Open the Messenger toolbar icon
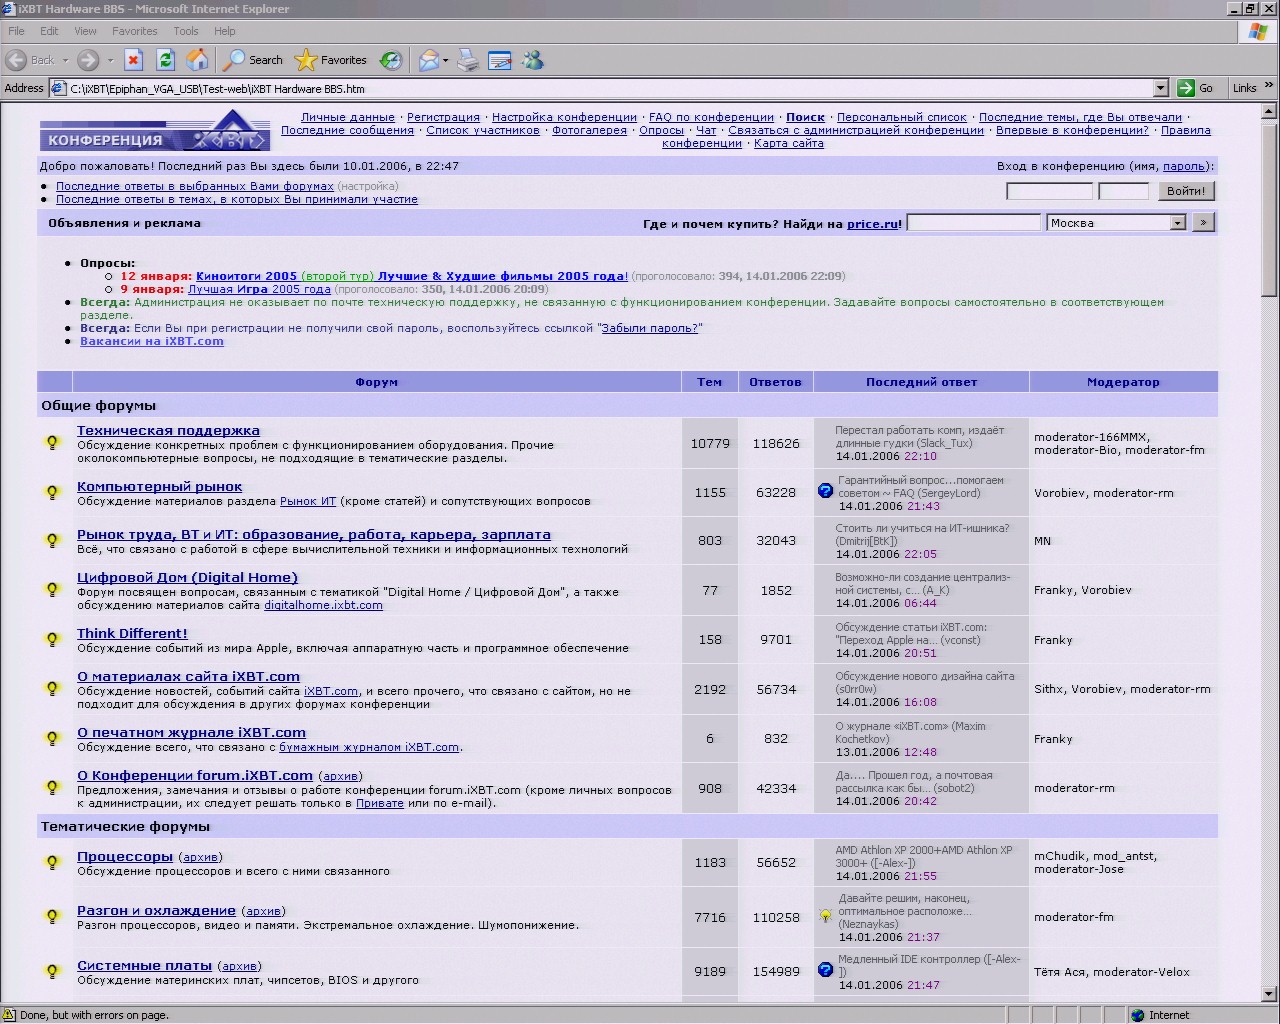Screen dimensions: 1280x1024 coord(533,60)
